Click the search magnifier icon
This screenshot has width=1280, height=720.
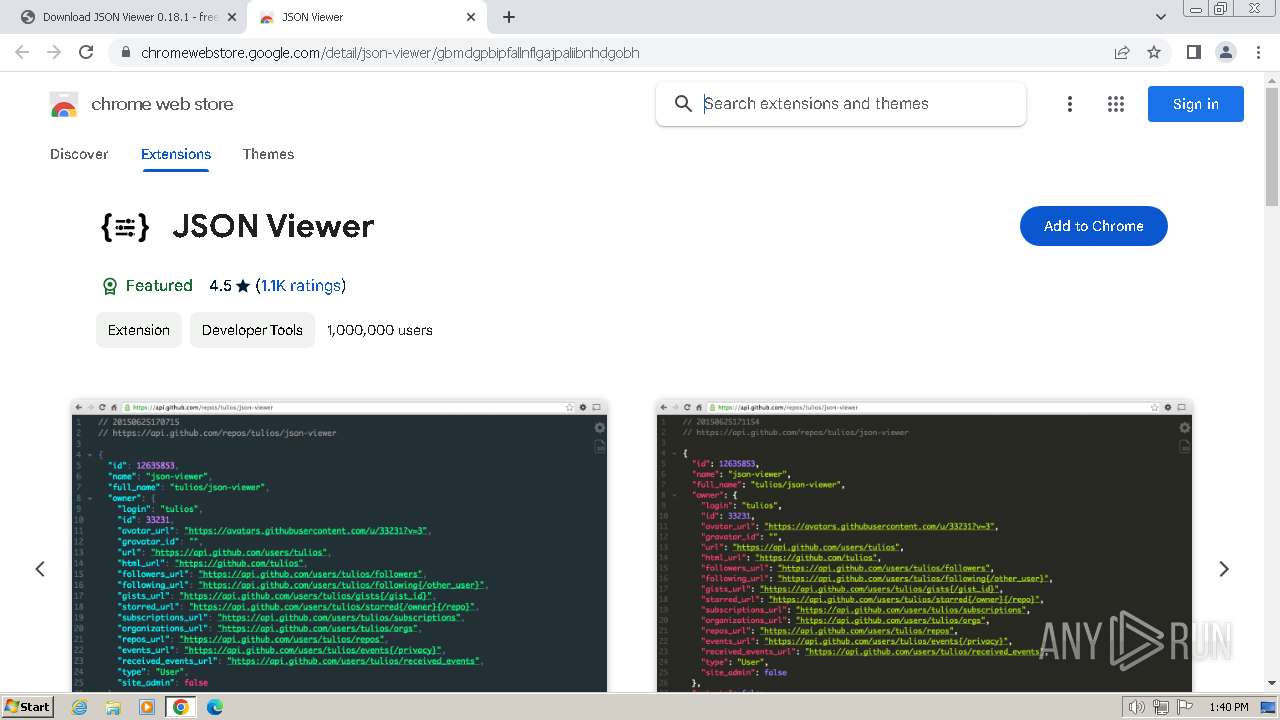[x=683, y=104]
